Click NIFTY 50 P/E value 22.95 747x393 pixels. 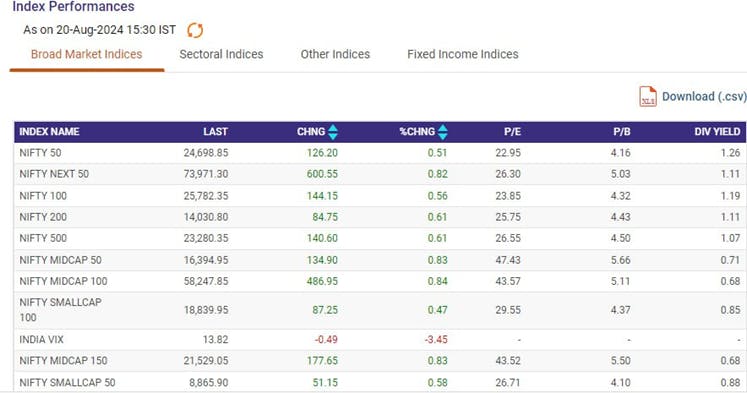[508, 153]
